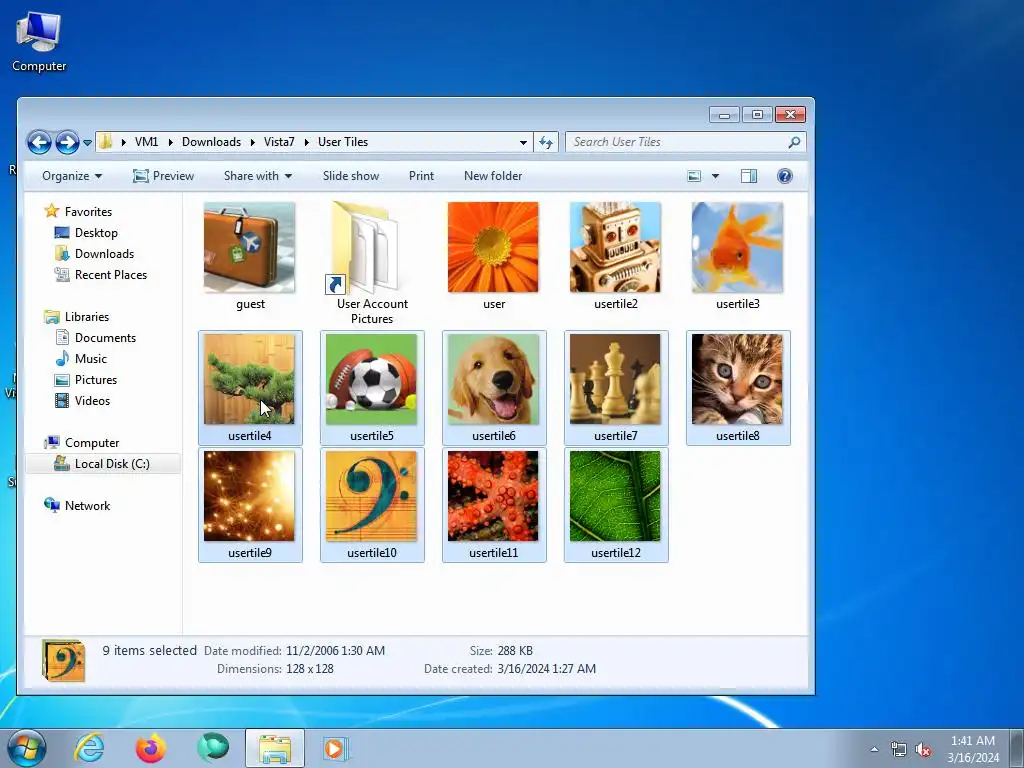Open Desktop in Favorites
Screen dimensions: 1024x768
(x=96, y=232)
